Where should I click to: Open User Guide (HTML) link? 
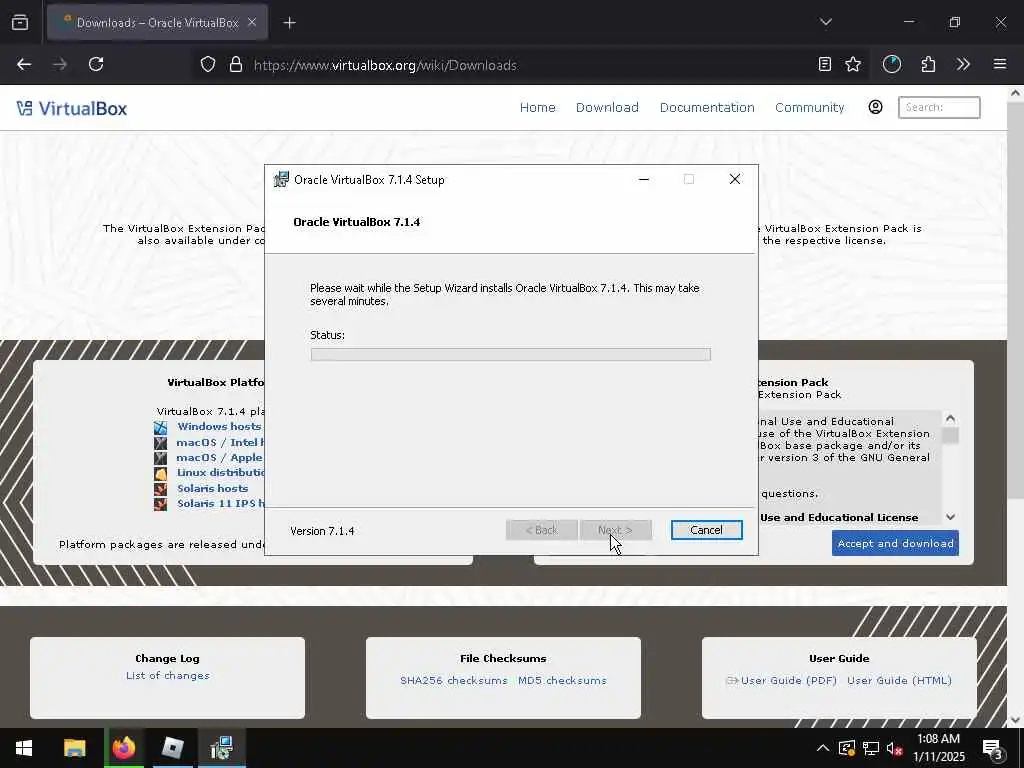tap(899, 680)
